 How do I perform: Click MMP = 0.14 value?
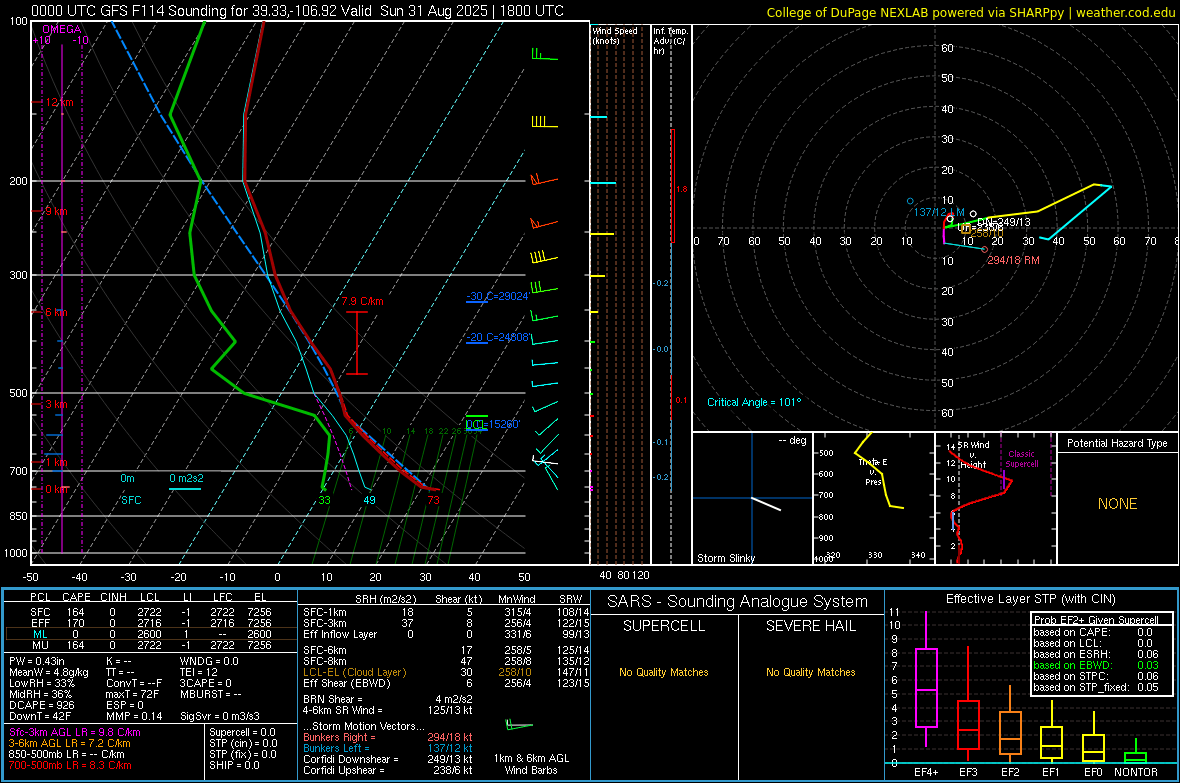click(x=134, y=716)
